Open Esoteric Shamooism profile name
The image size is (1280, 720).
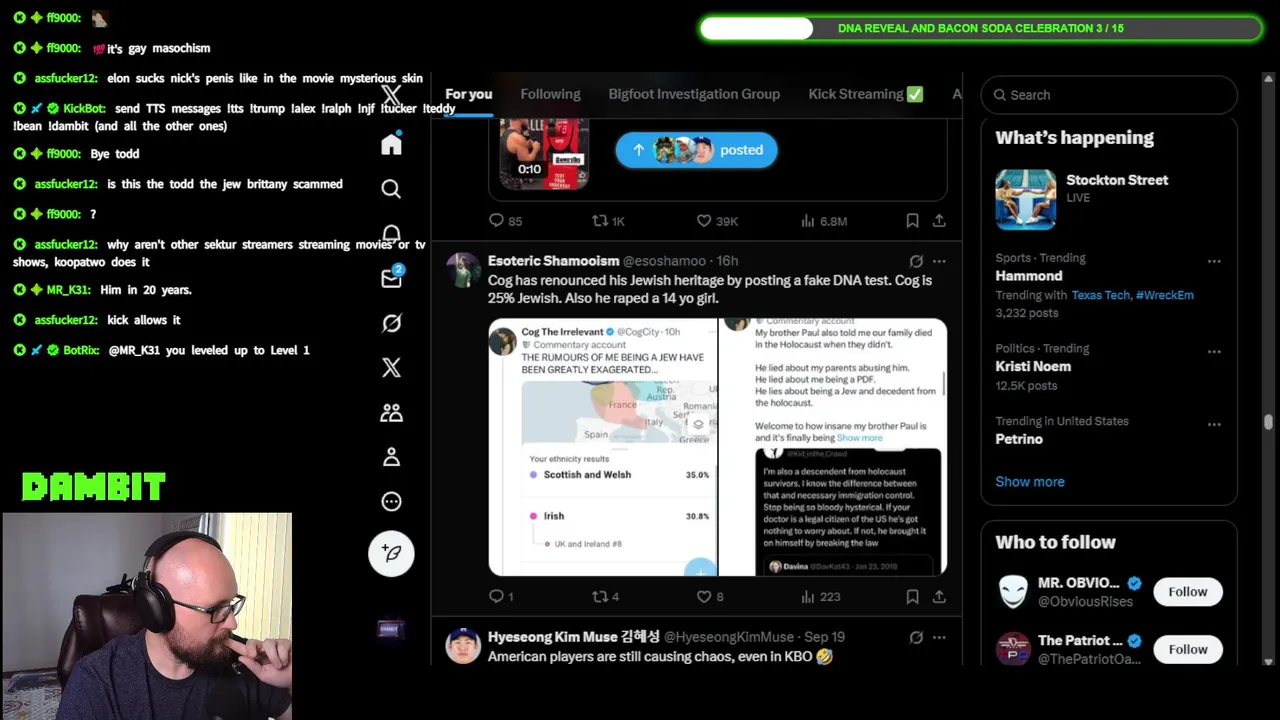click(x=553, y=261)
